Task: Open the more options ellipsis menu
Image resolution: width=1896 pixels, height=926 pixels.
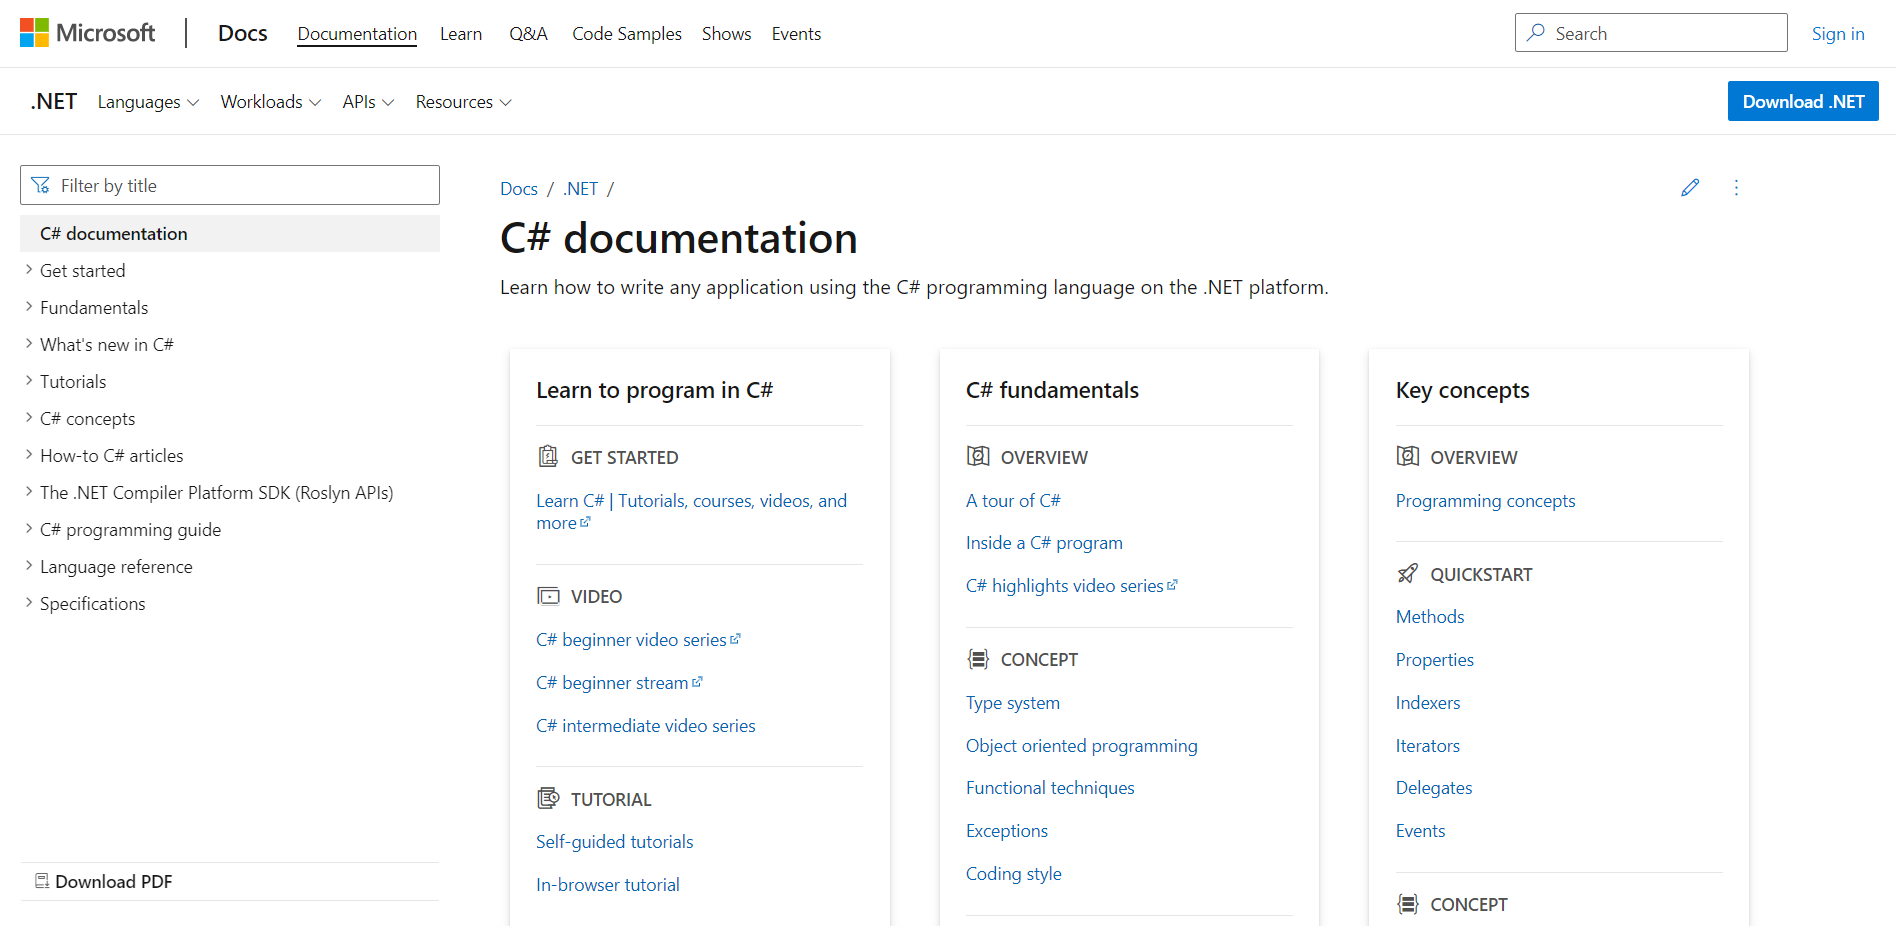Action: 1736,188
